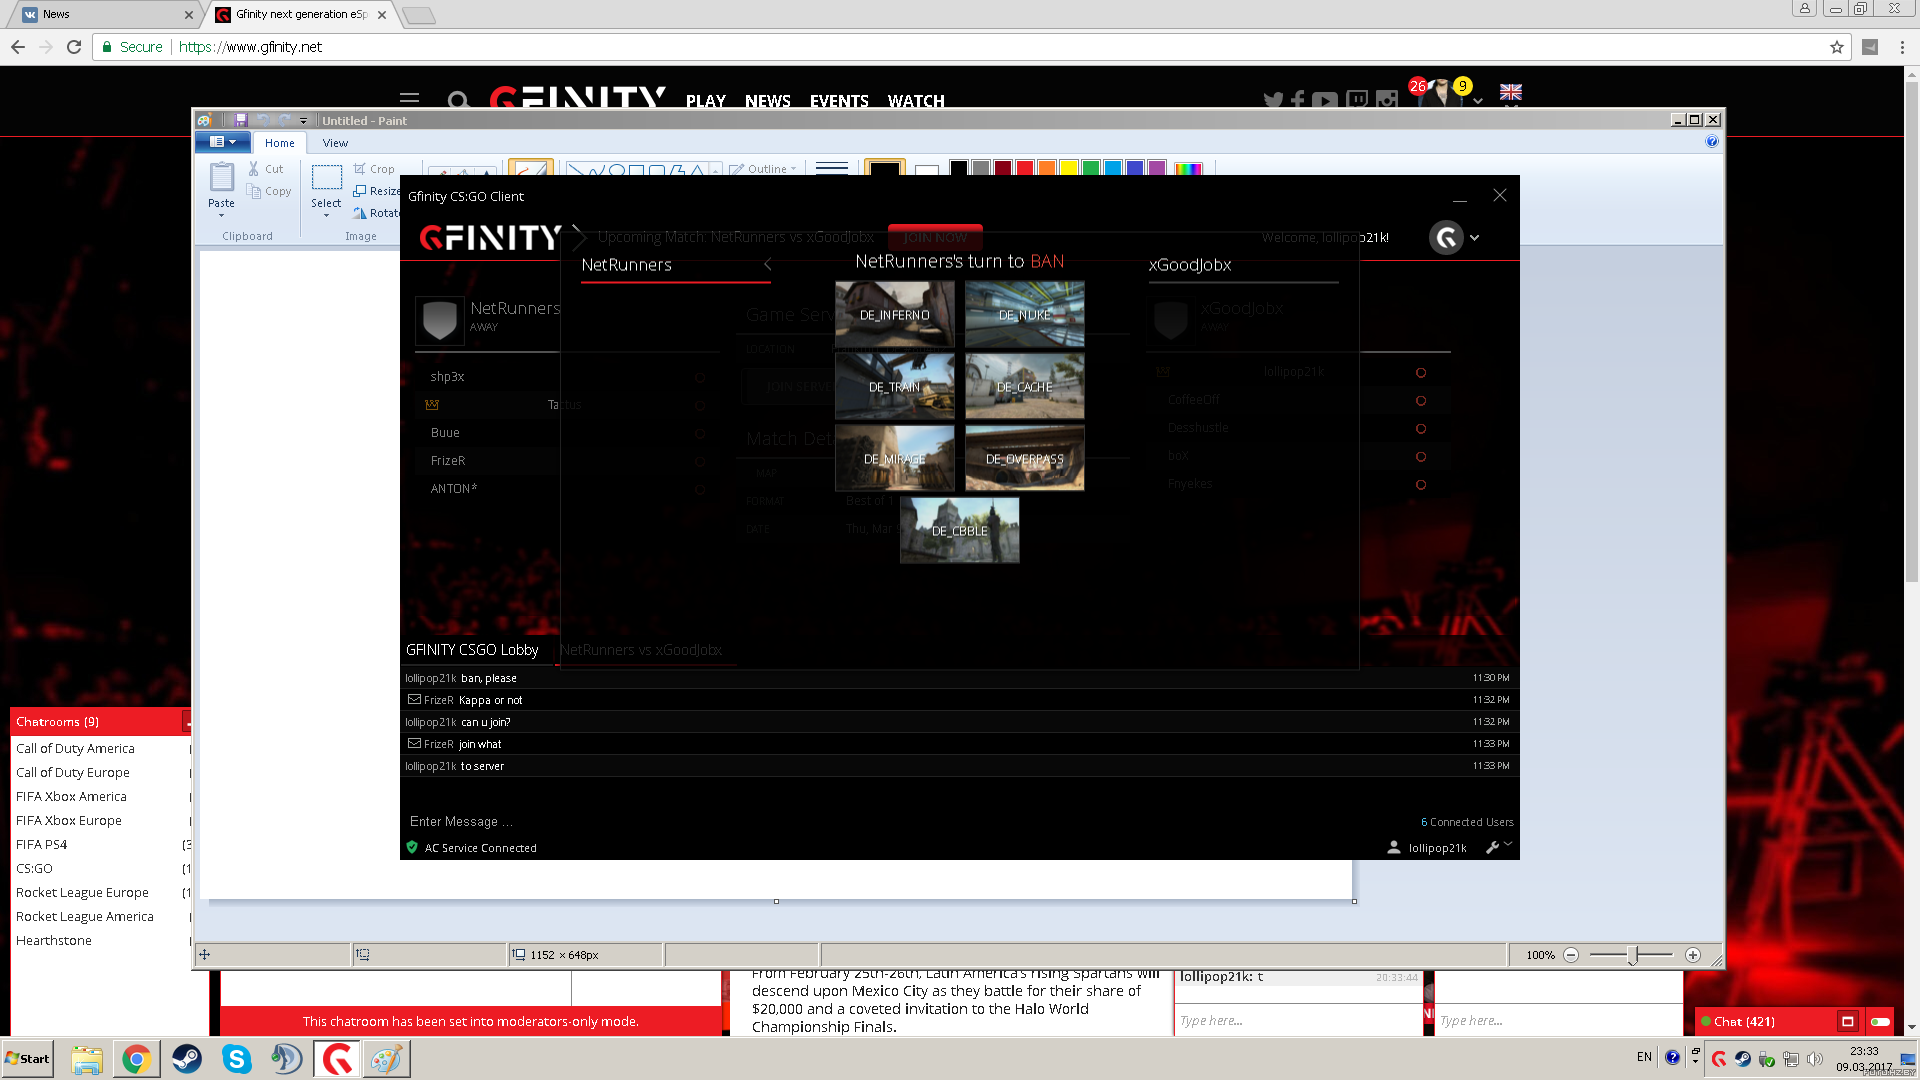This screenshot has width=1920, height=1080.
Task: Select the DE_CACHE map thumbnail
Action: 1024,386
